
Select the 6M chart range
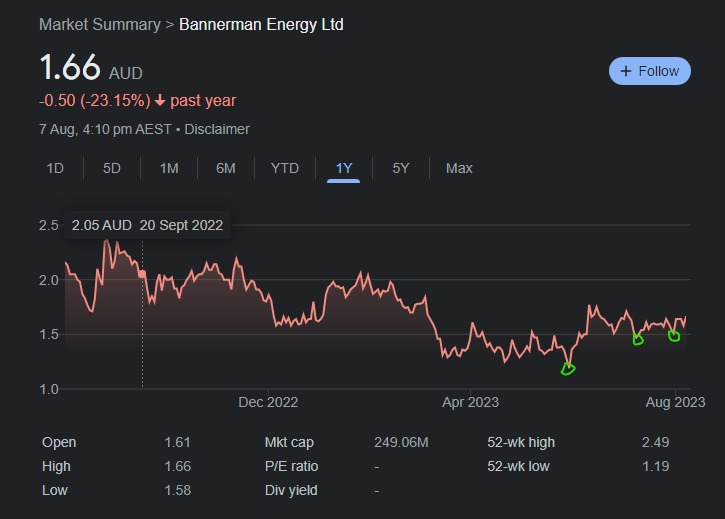pyautogui.click(x=226, y=168)
